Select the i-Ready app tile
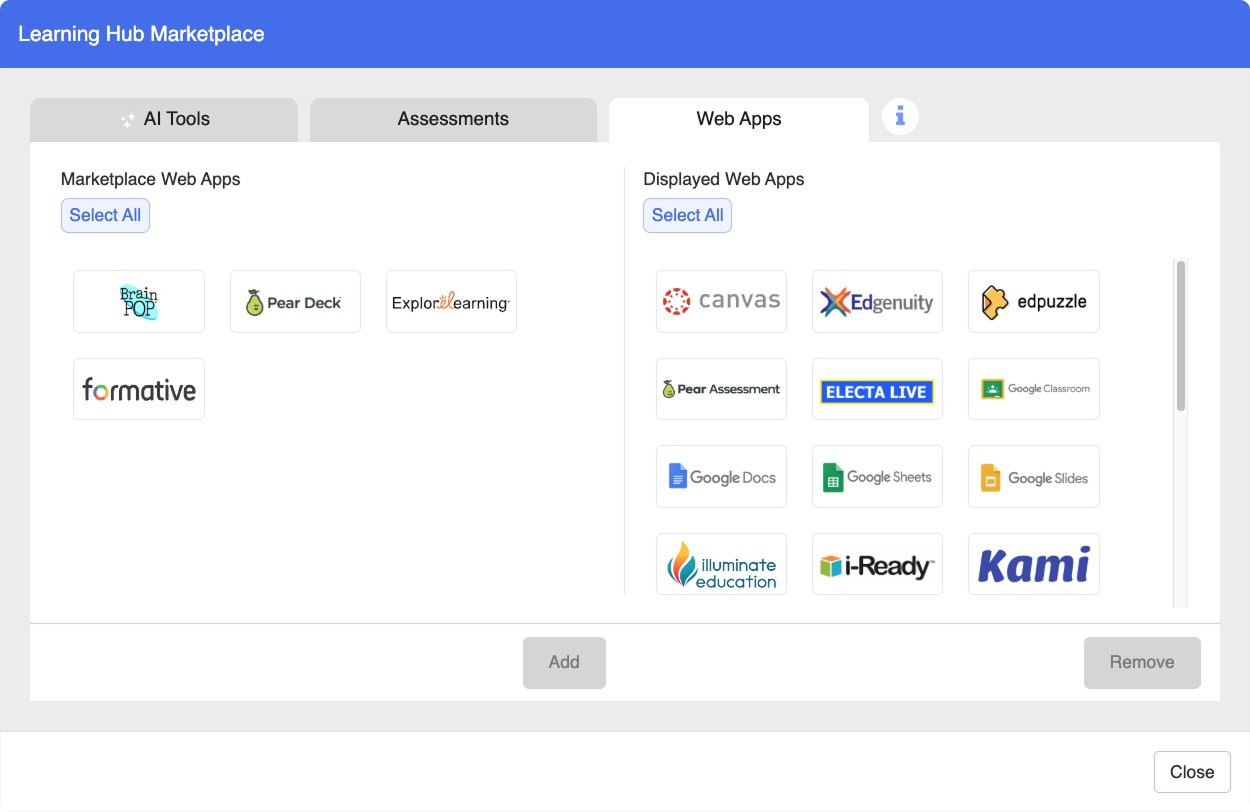The width and height of the screenshot is (1250, 812). click(x=877, y=564)
